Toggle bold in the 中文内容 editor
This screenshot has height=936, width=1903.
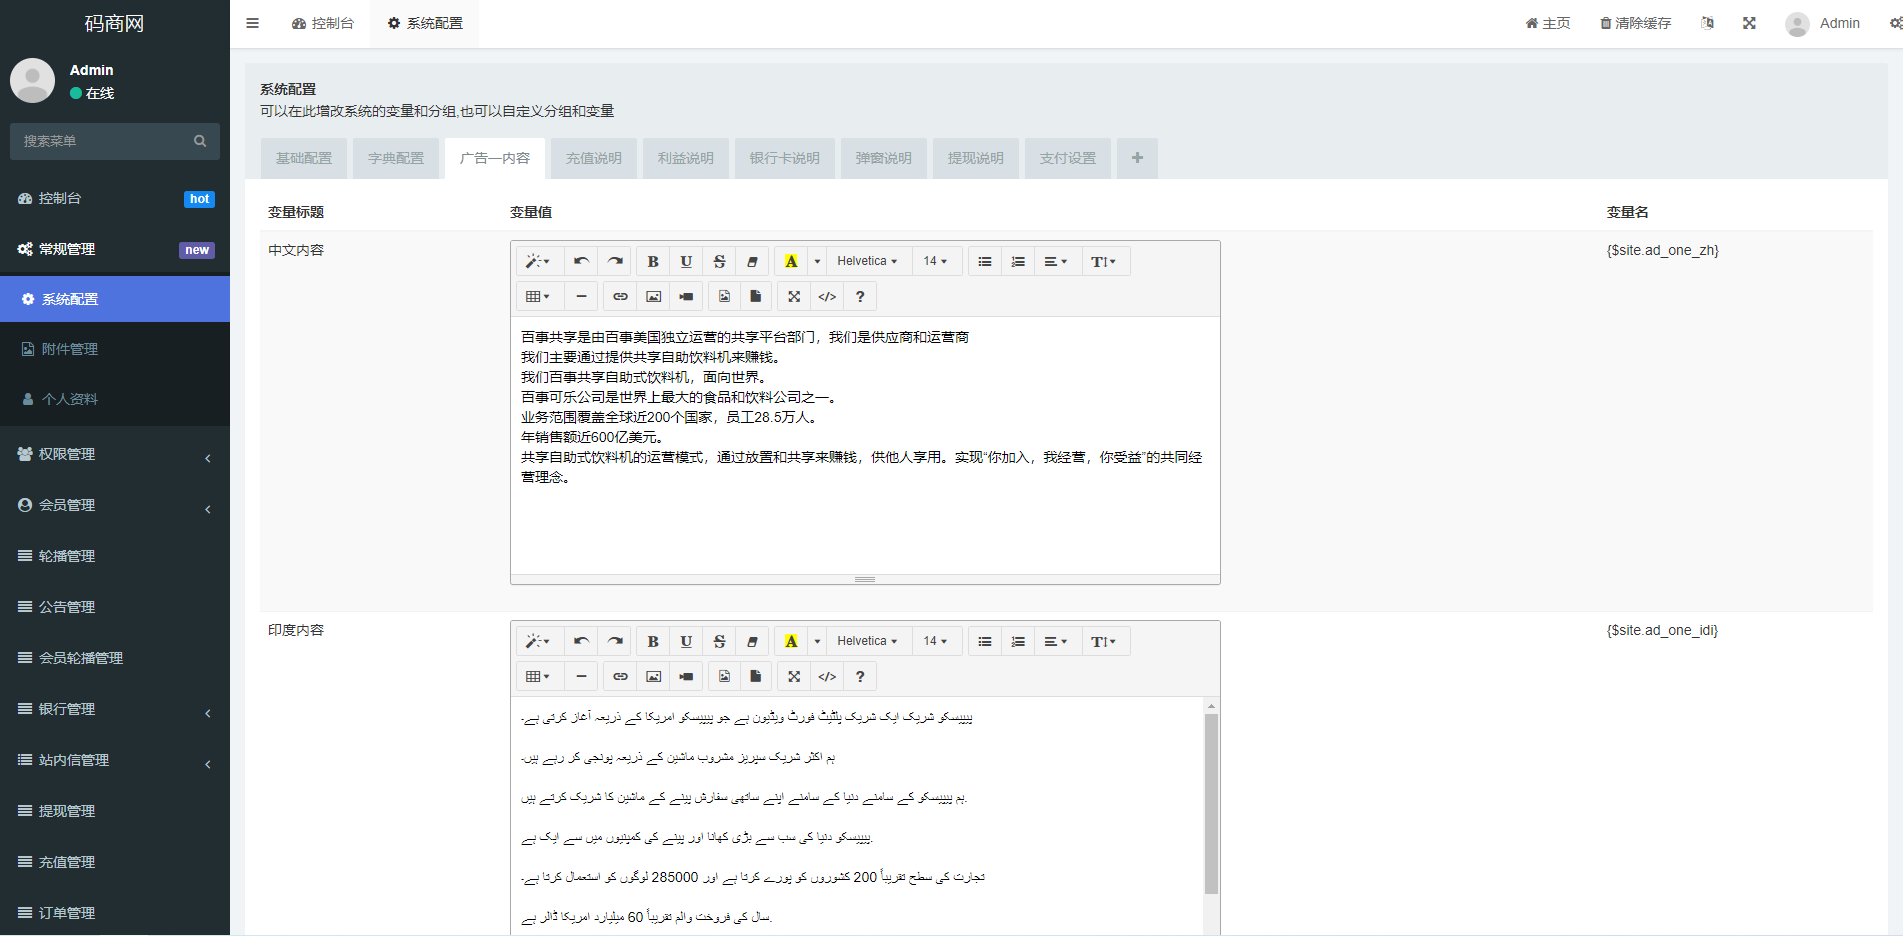[653, 261]
